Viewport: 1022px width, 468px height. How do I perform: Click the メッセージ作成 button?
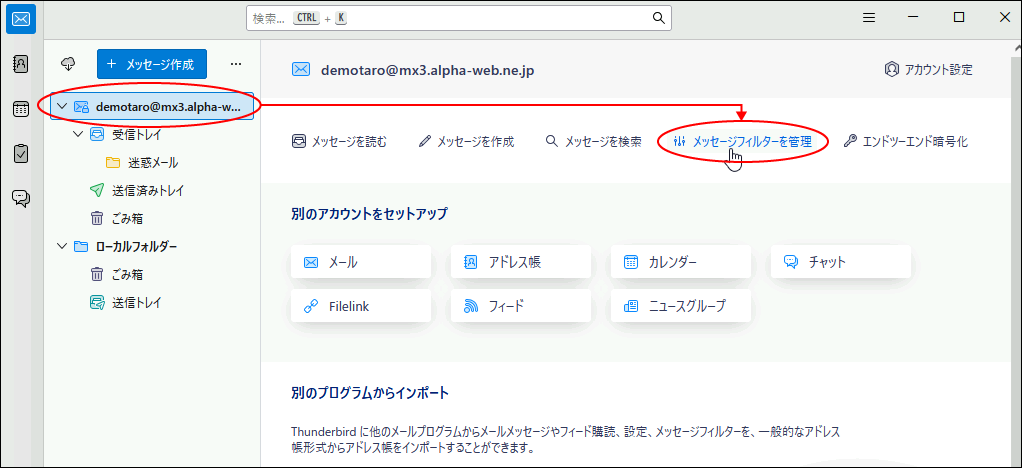(152, 64)
